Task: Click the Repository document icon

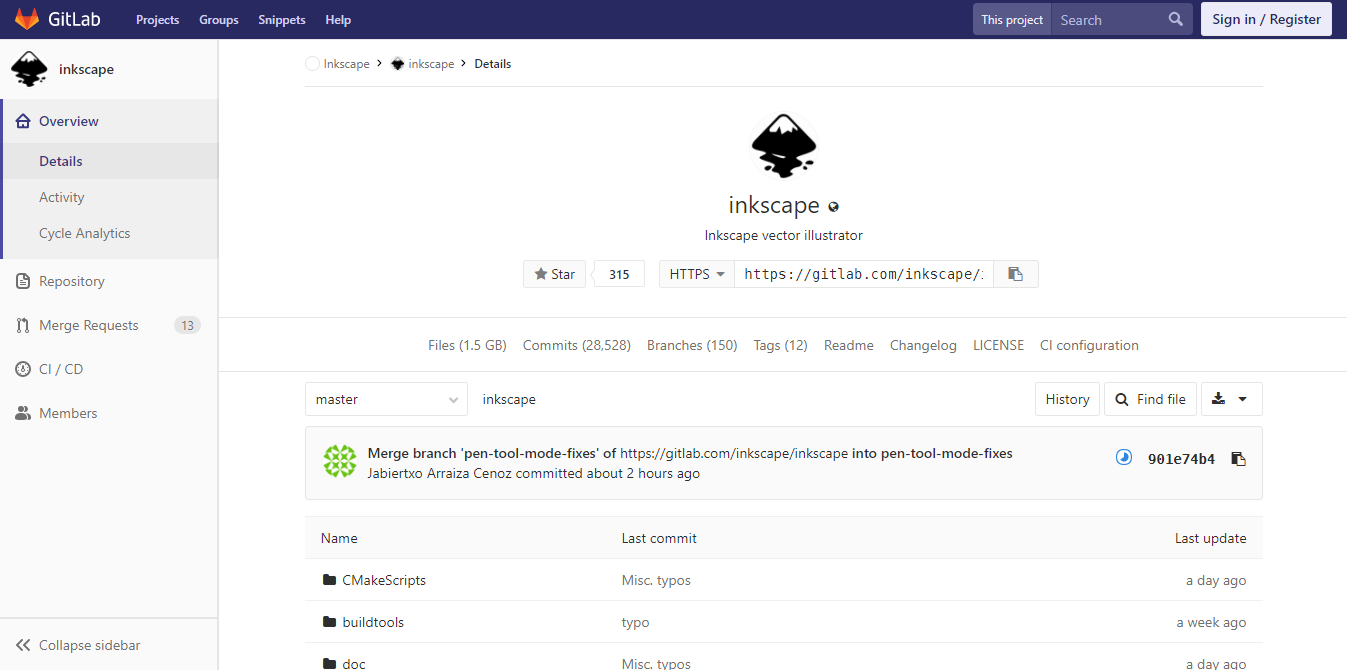Action: pyautogui.click(x=23, y=281)
